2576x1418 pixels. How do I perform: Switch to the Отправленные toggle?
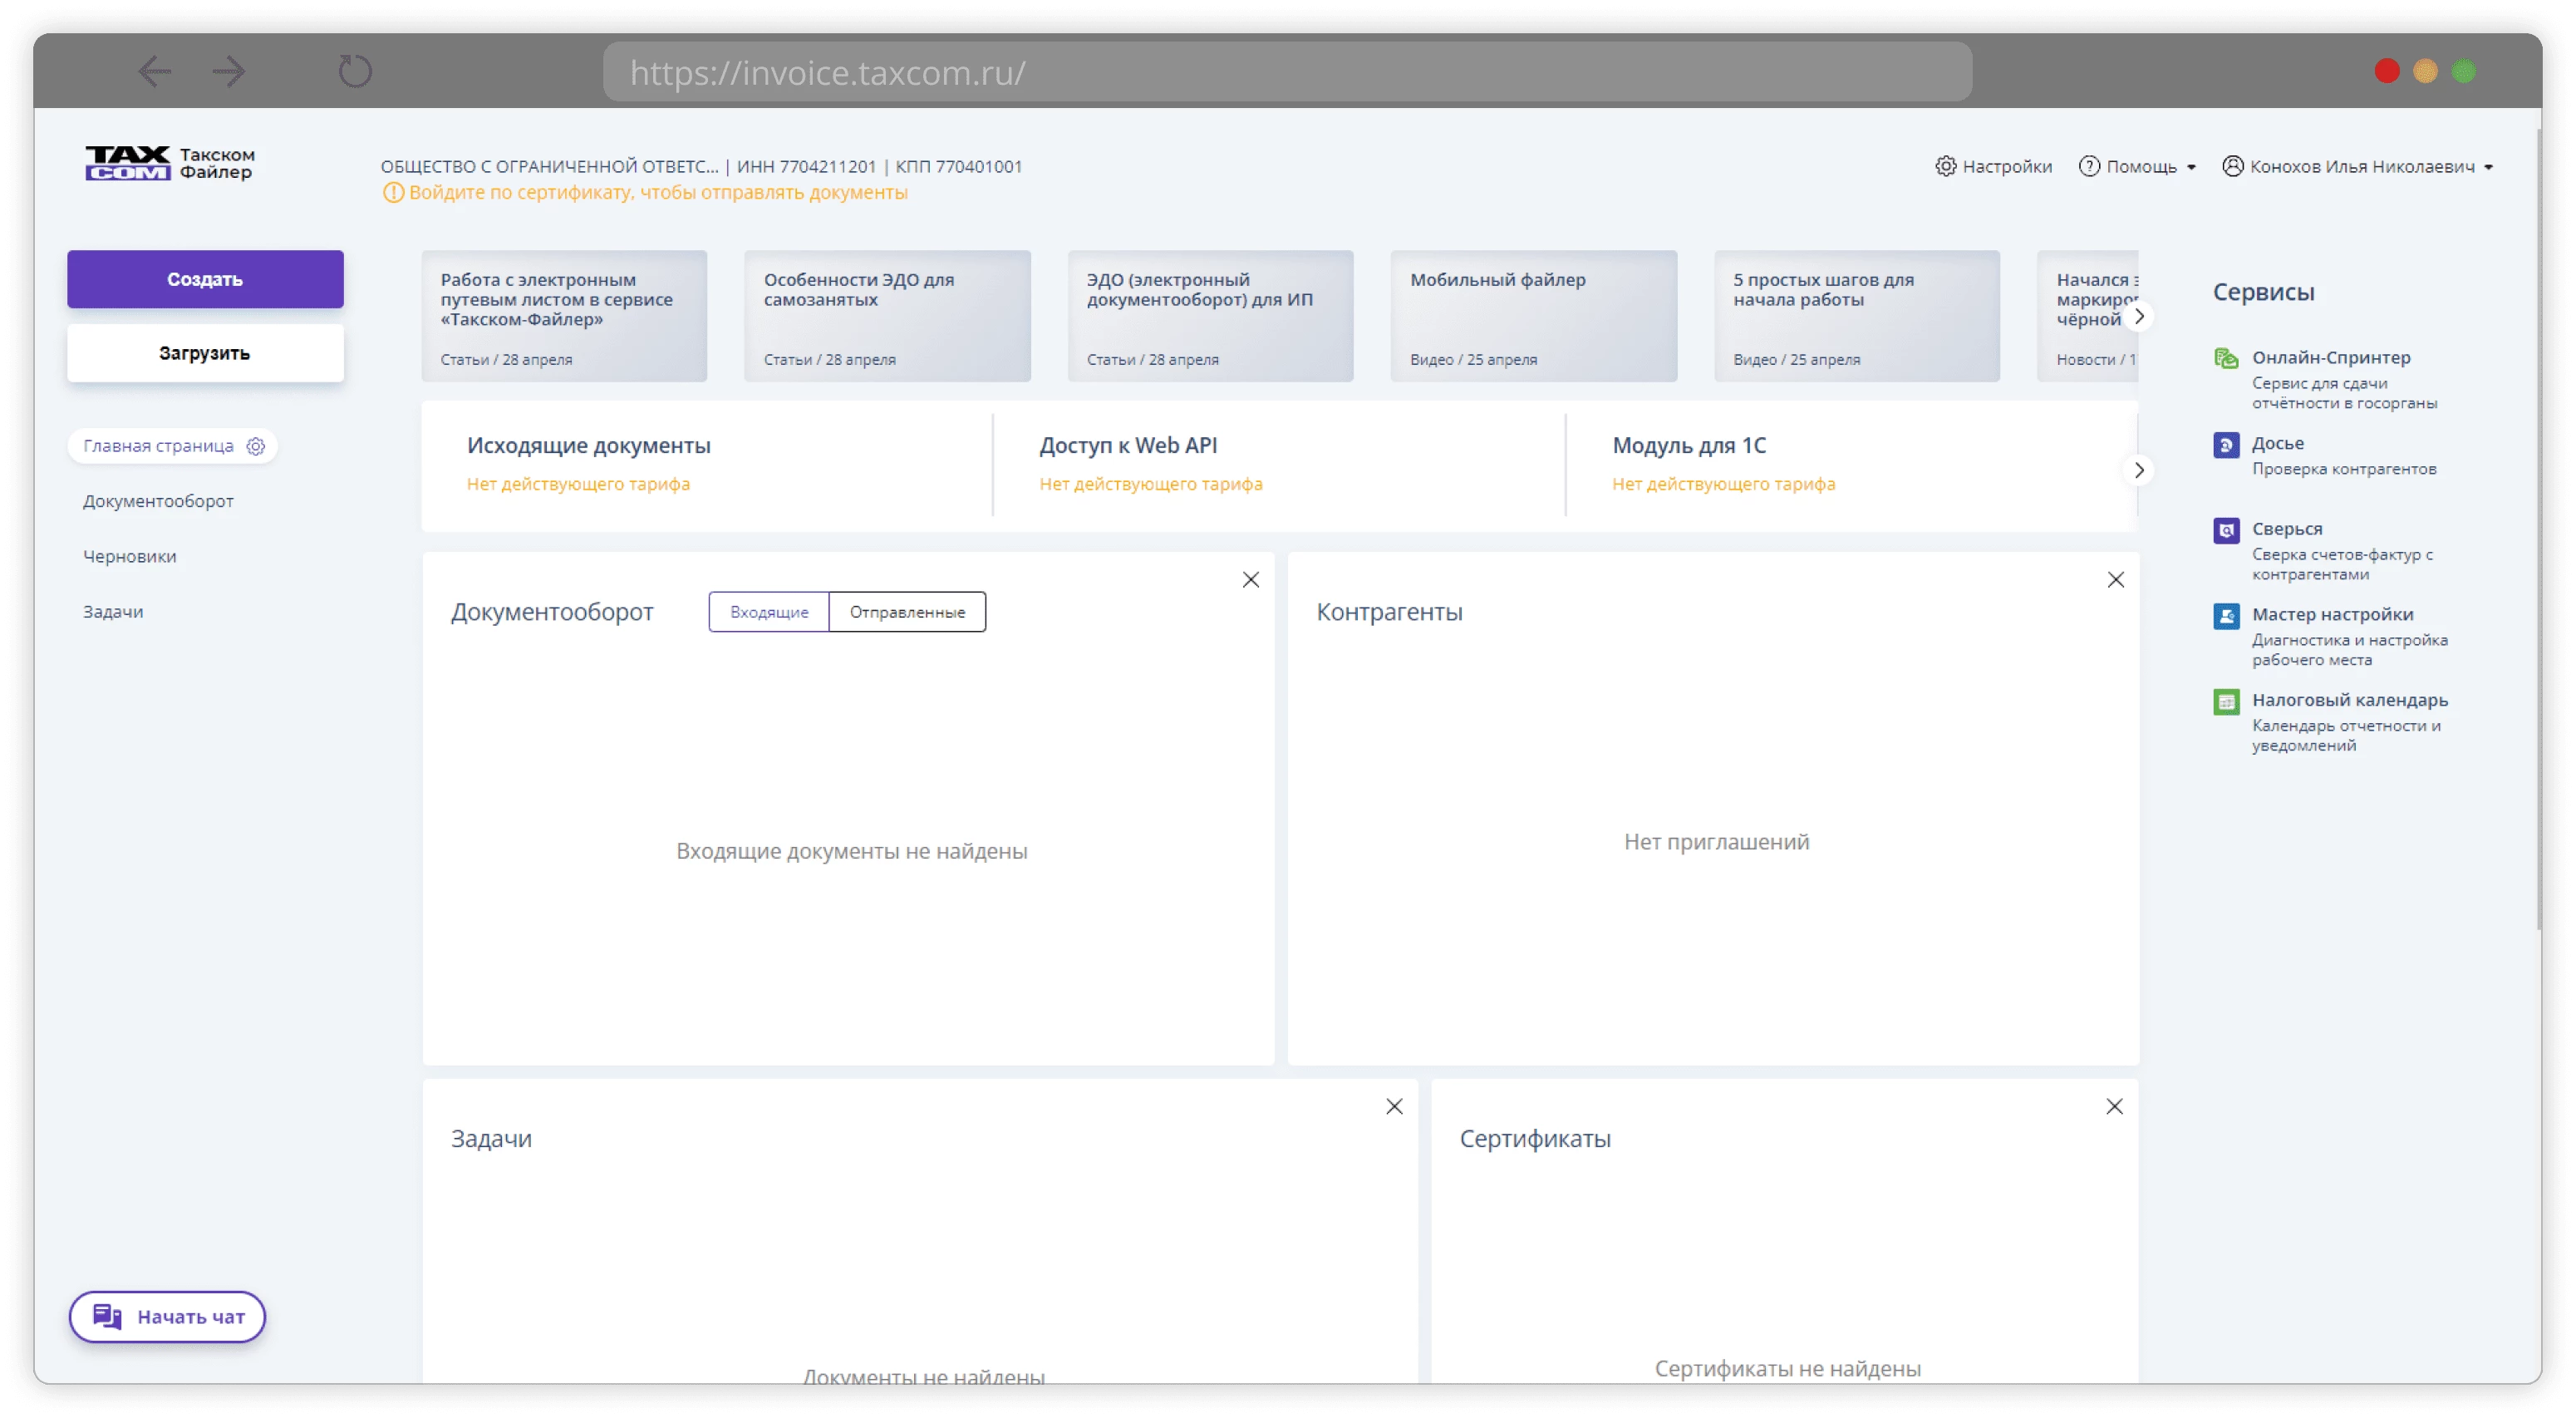(x=907, y=612)
